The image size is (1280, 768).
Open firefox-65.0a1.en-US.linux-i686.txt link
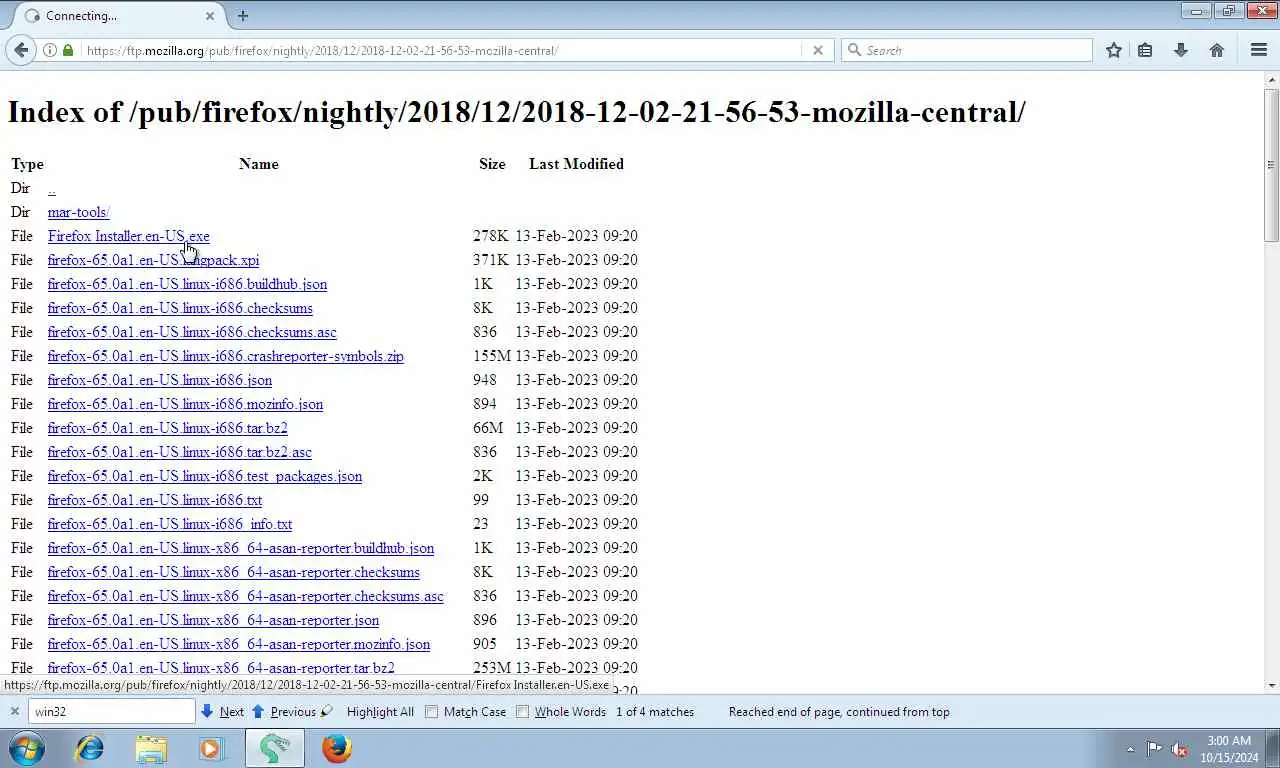(x=154, y=500)
